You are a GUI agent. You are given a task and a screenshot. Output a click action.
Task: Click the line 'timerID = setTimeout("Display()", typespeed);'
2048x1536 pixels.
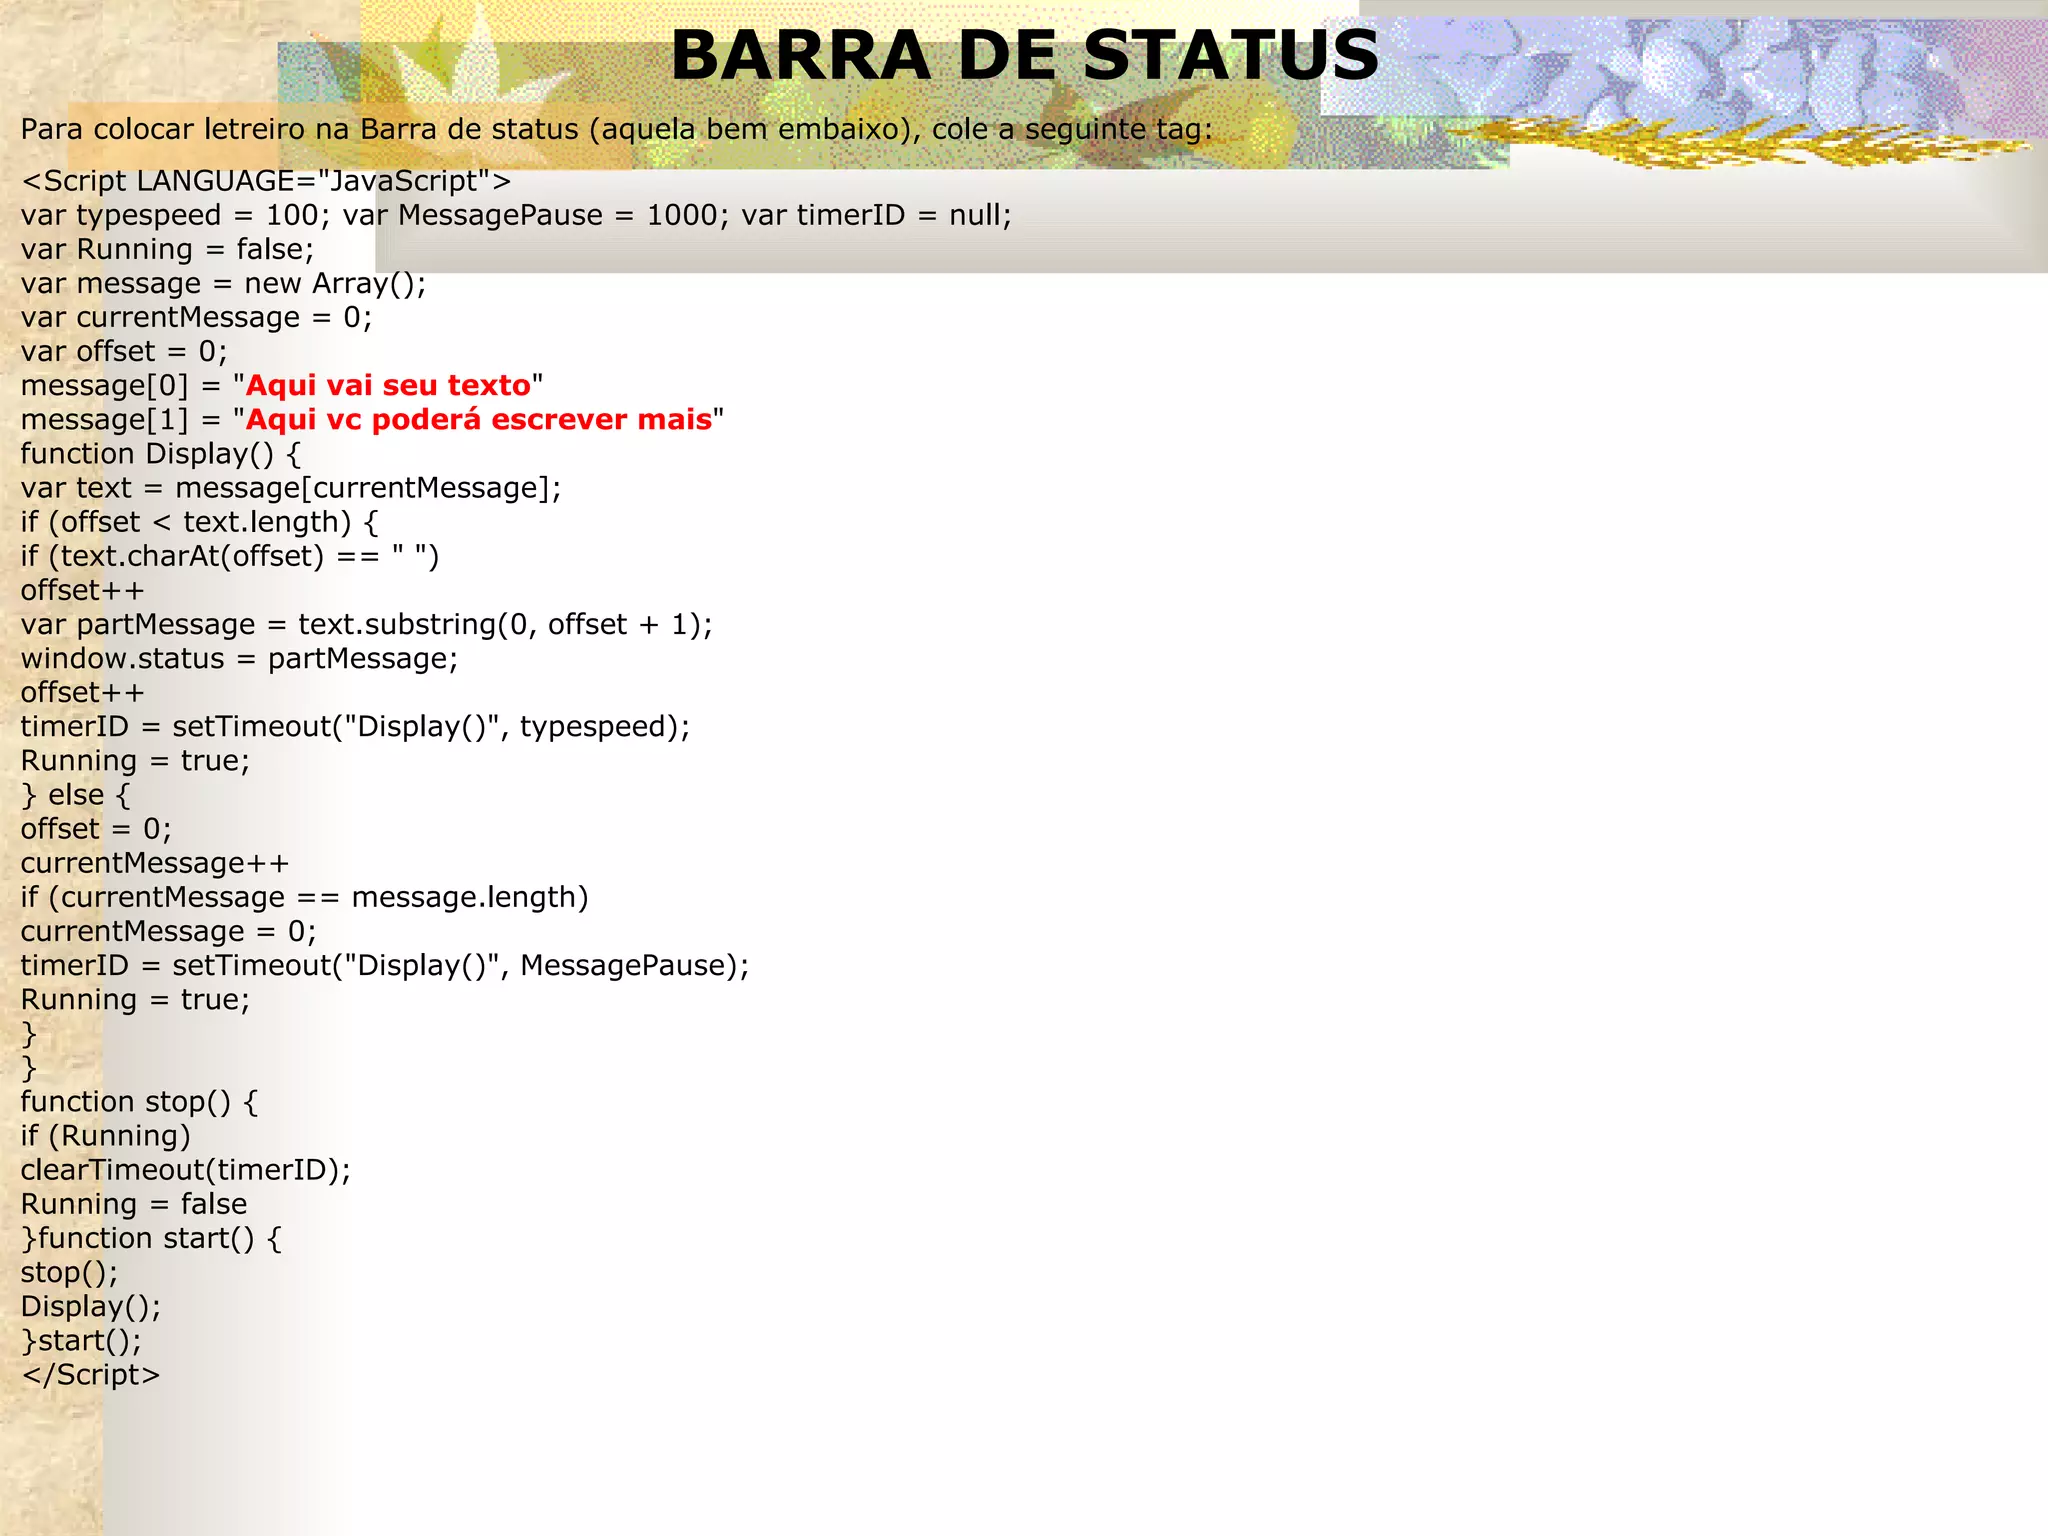tap(355, 727)
